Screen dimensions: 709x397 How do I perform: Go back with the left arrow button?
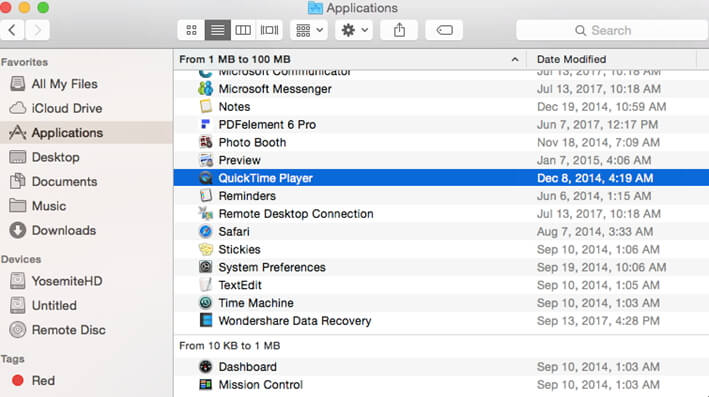tap(12, 30)
